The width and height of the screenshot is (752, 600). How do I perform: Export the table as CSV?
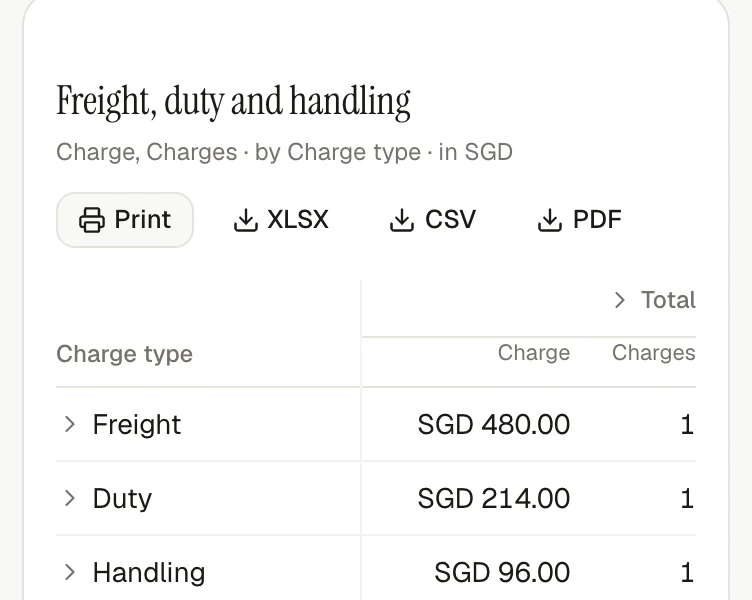[x=433, y=220]
